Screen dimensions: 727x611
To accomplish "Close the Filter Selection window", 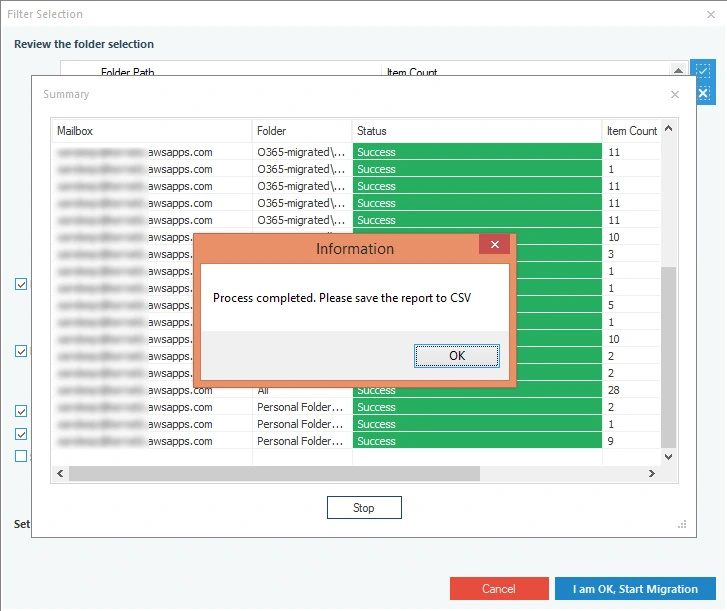I will coord(711,14).
